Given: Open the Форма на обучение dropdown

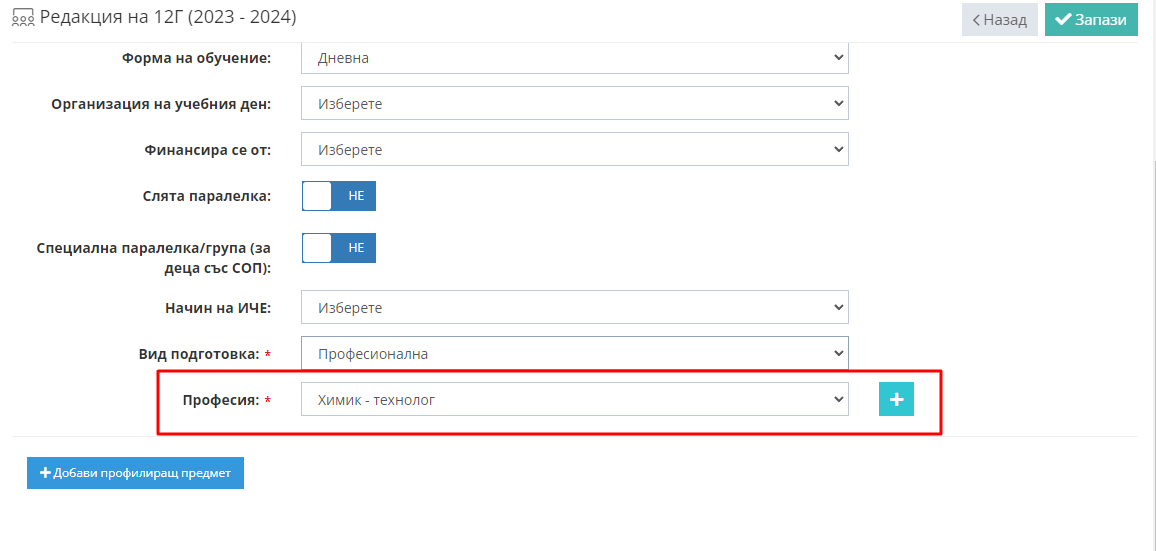Looking at the screenshot, I should pyautogui.click(x=574, y=58).
